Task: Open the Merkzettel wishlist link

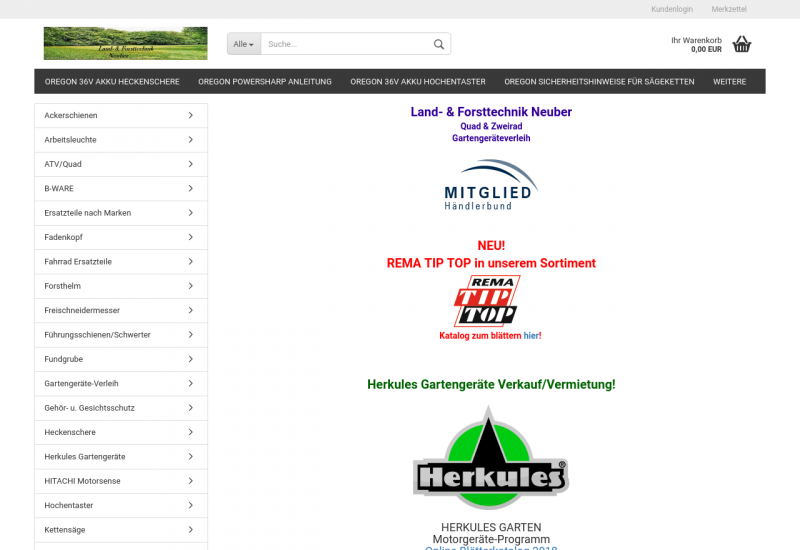Action: [x=729, y=9]
